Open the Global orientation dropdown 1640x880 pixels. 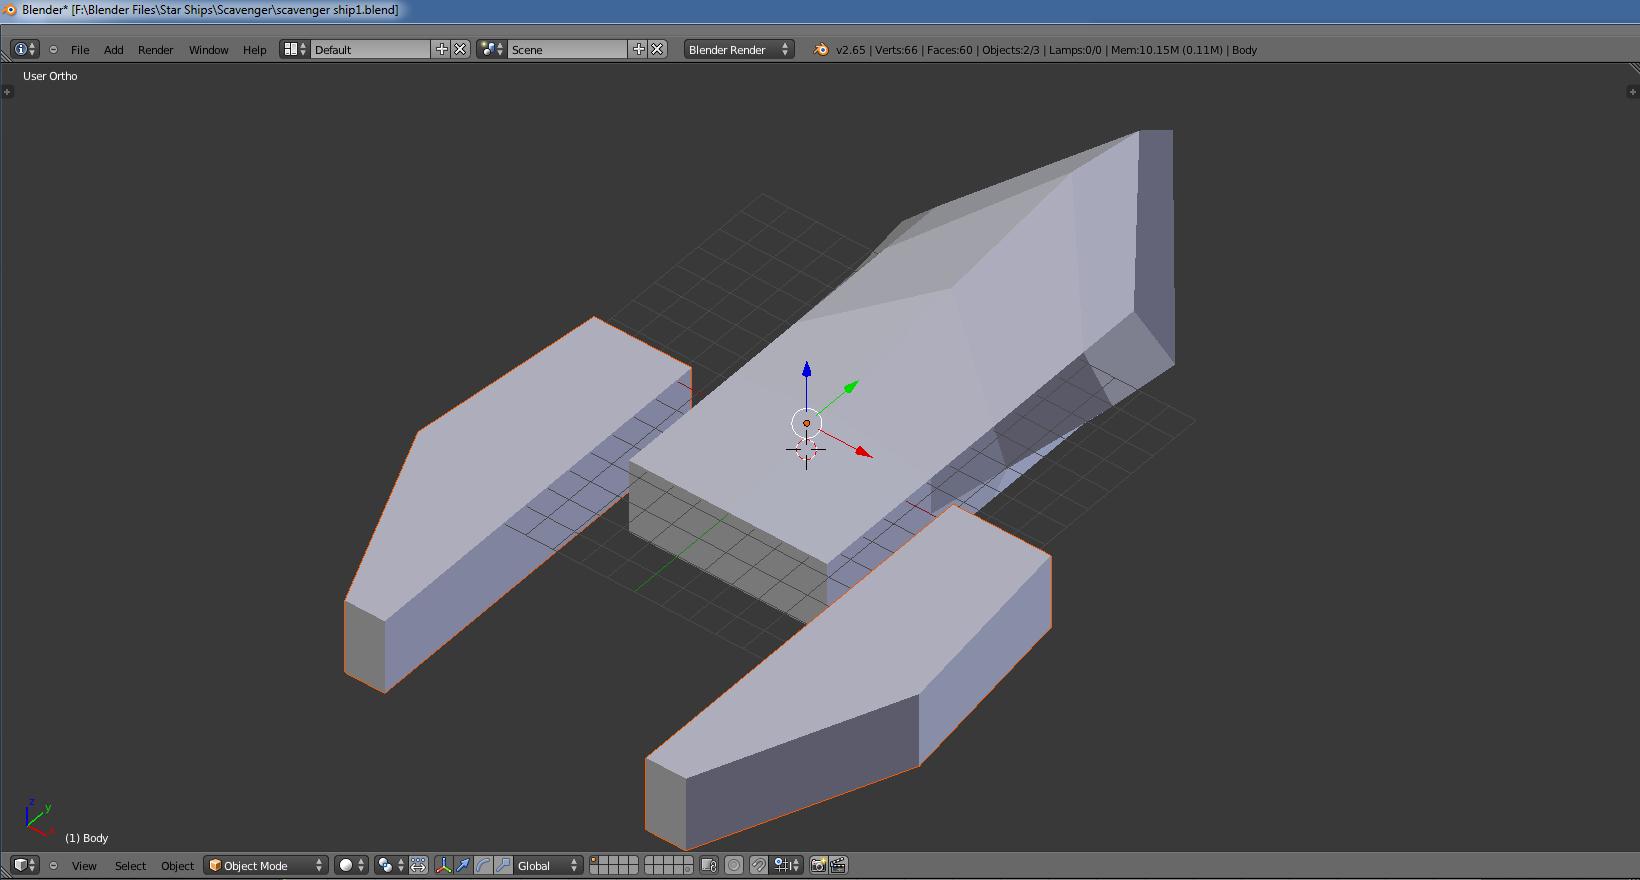[547, 865]
